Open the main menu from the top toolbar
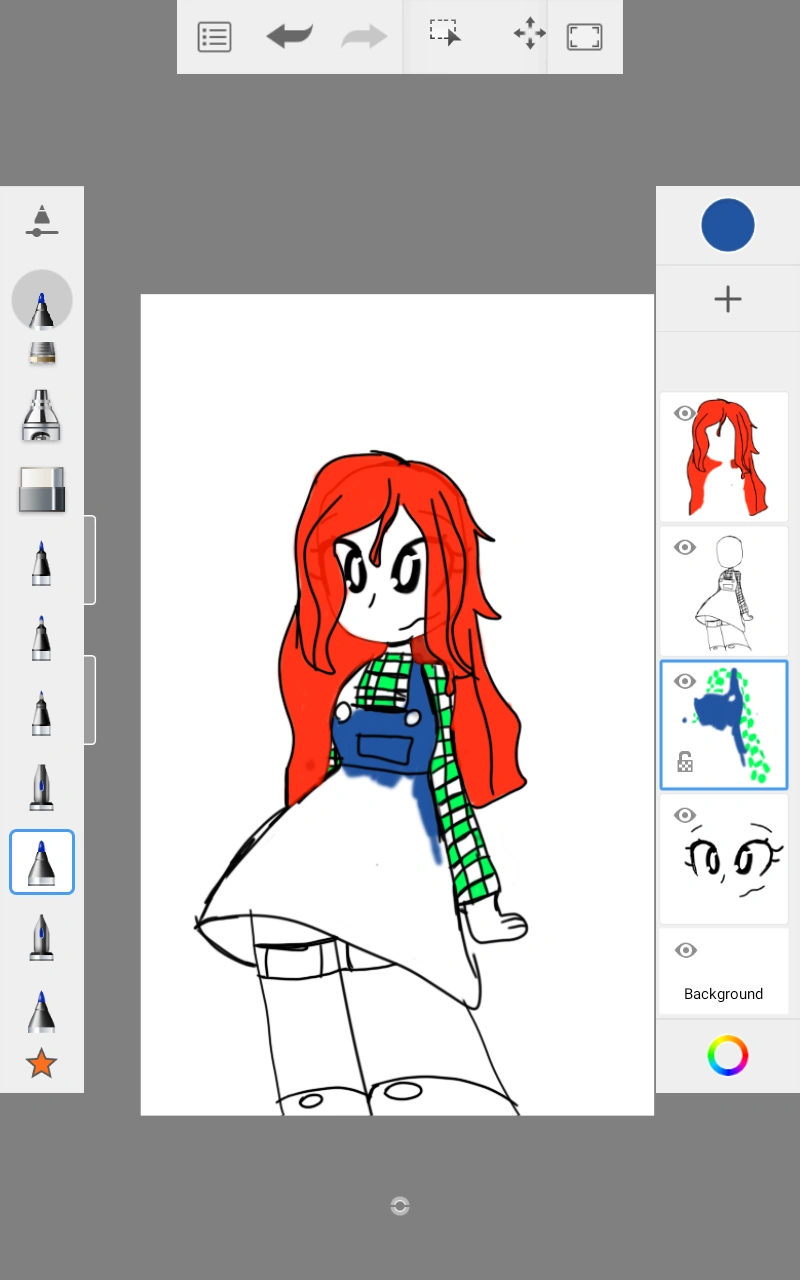The width and height of the screenshot is (800, 1280). (214, 37)
